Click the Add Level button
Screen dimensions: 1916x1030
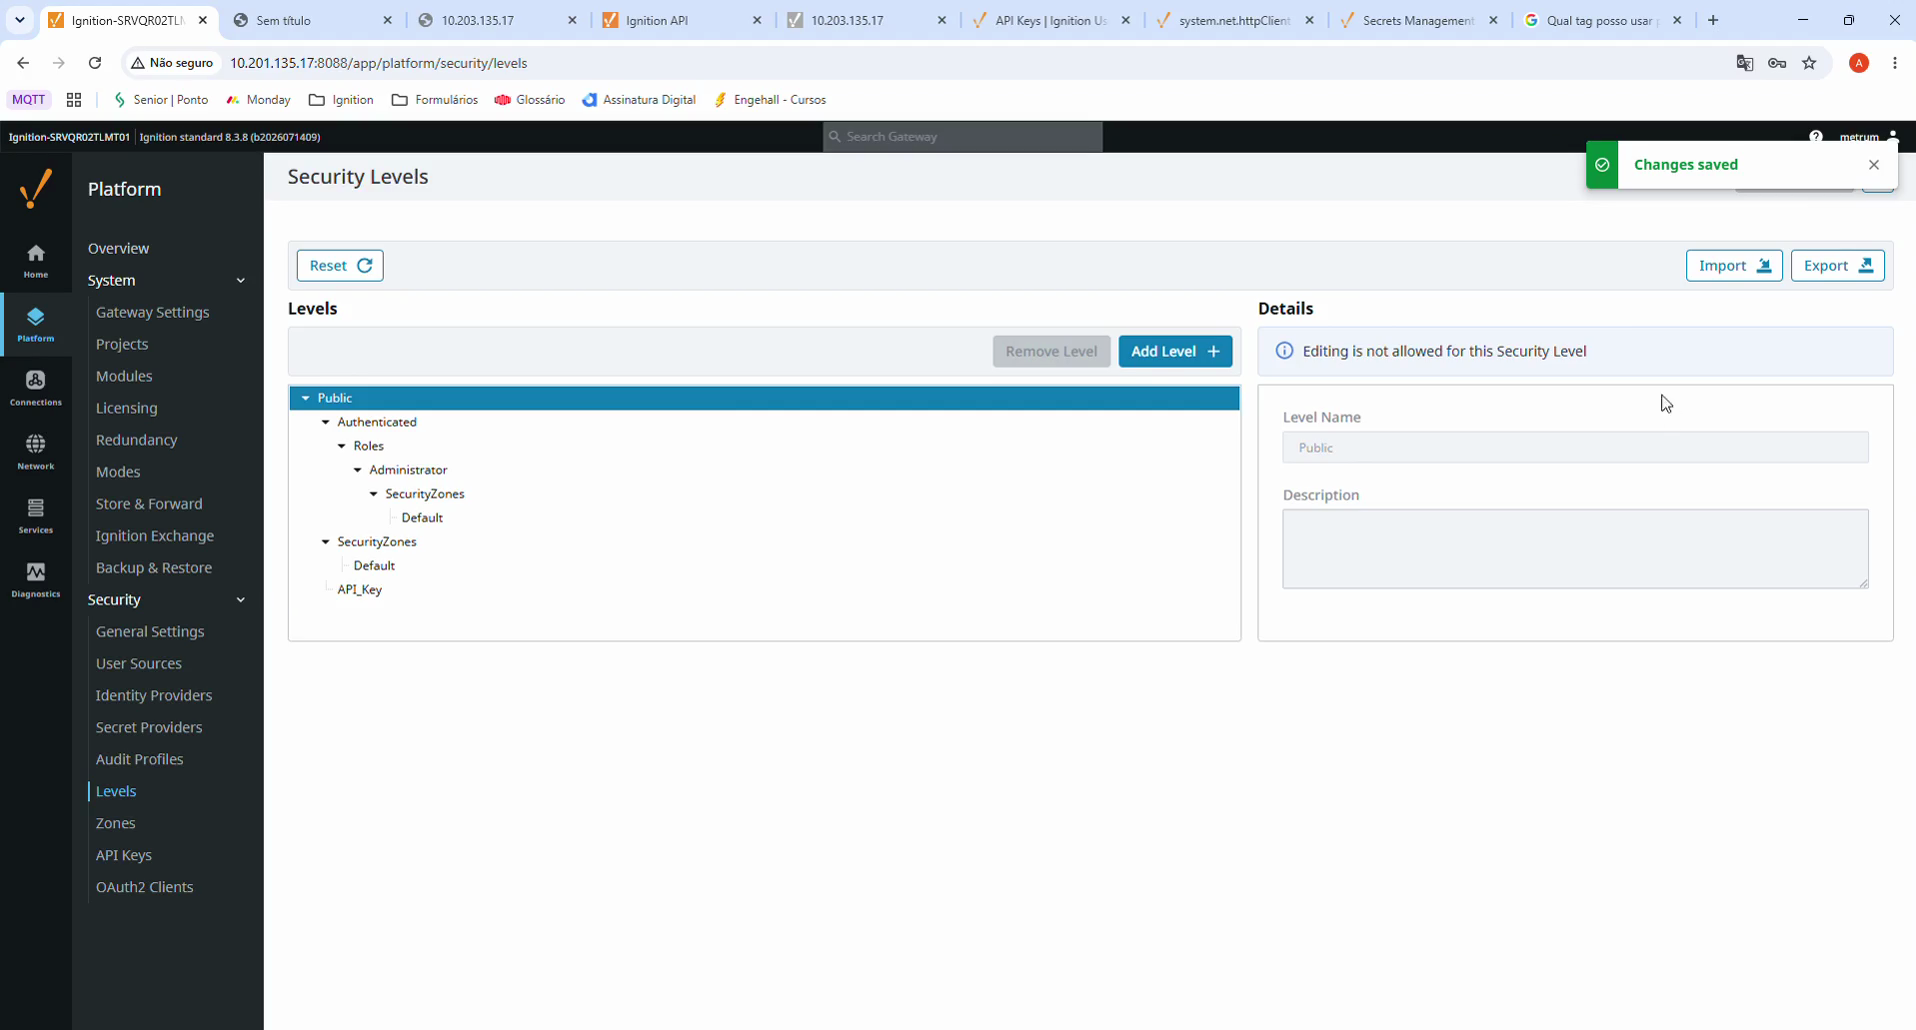click(1175, 352)
